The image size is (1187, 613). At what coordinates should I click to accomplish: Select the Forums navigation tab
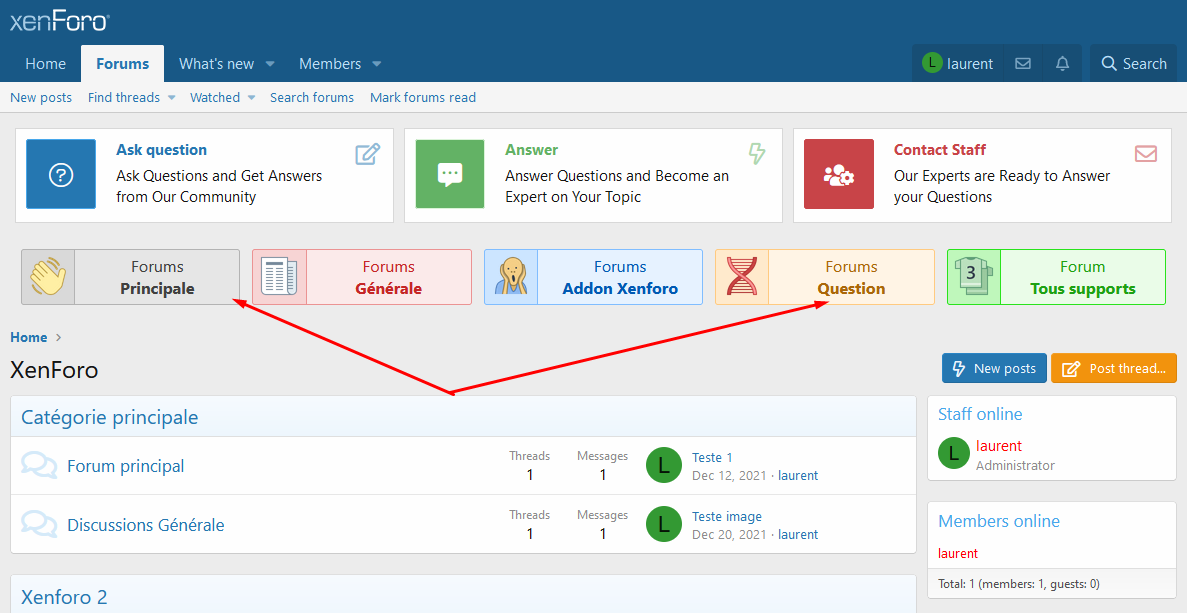pyautogui.click(x=123, y=64)
